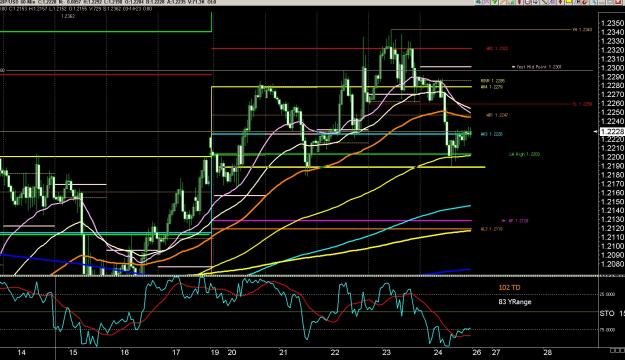Viewport: 625px width, 360px height.
Task: Select date 22 on the time axis
Action: 335,352
